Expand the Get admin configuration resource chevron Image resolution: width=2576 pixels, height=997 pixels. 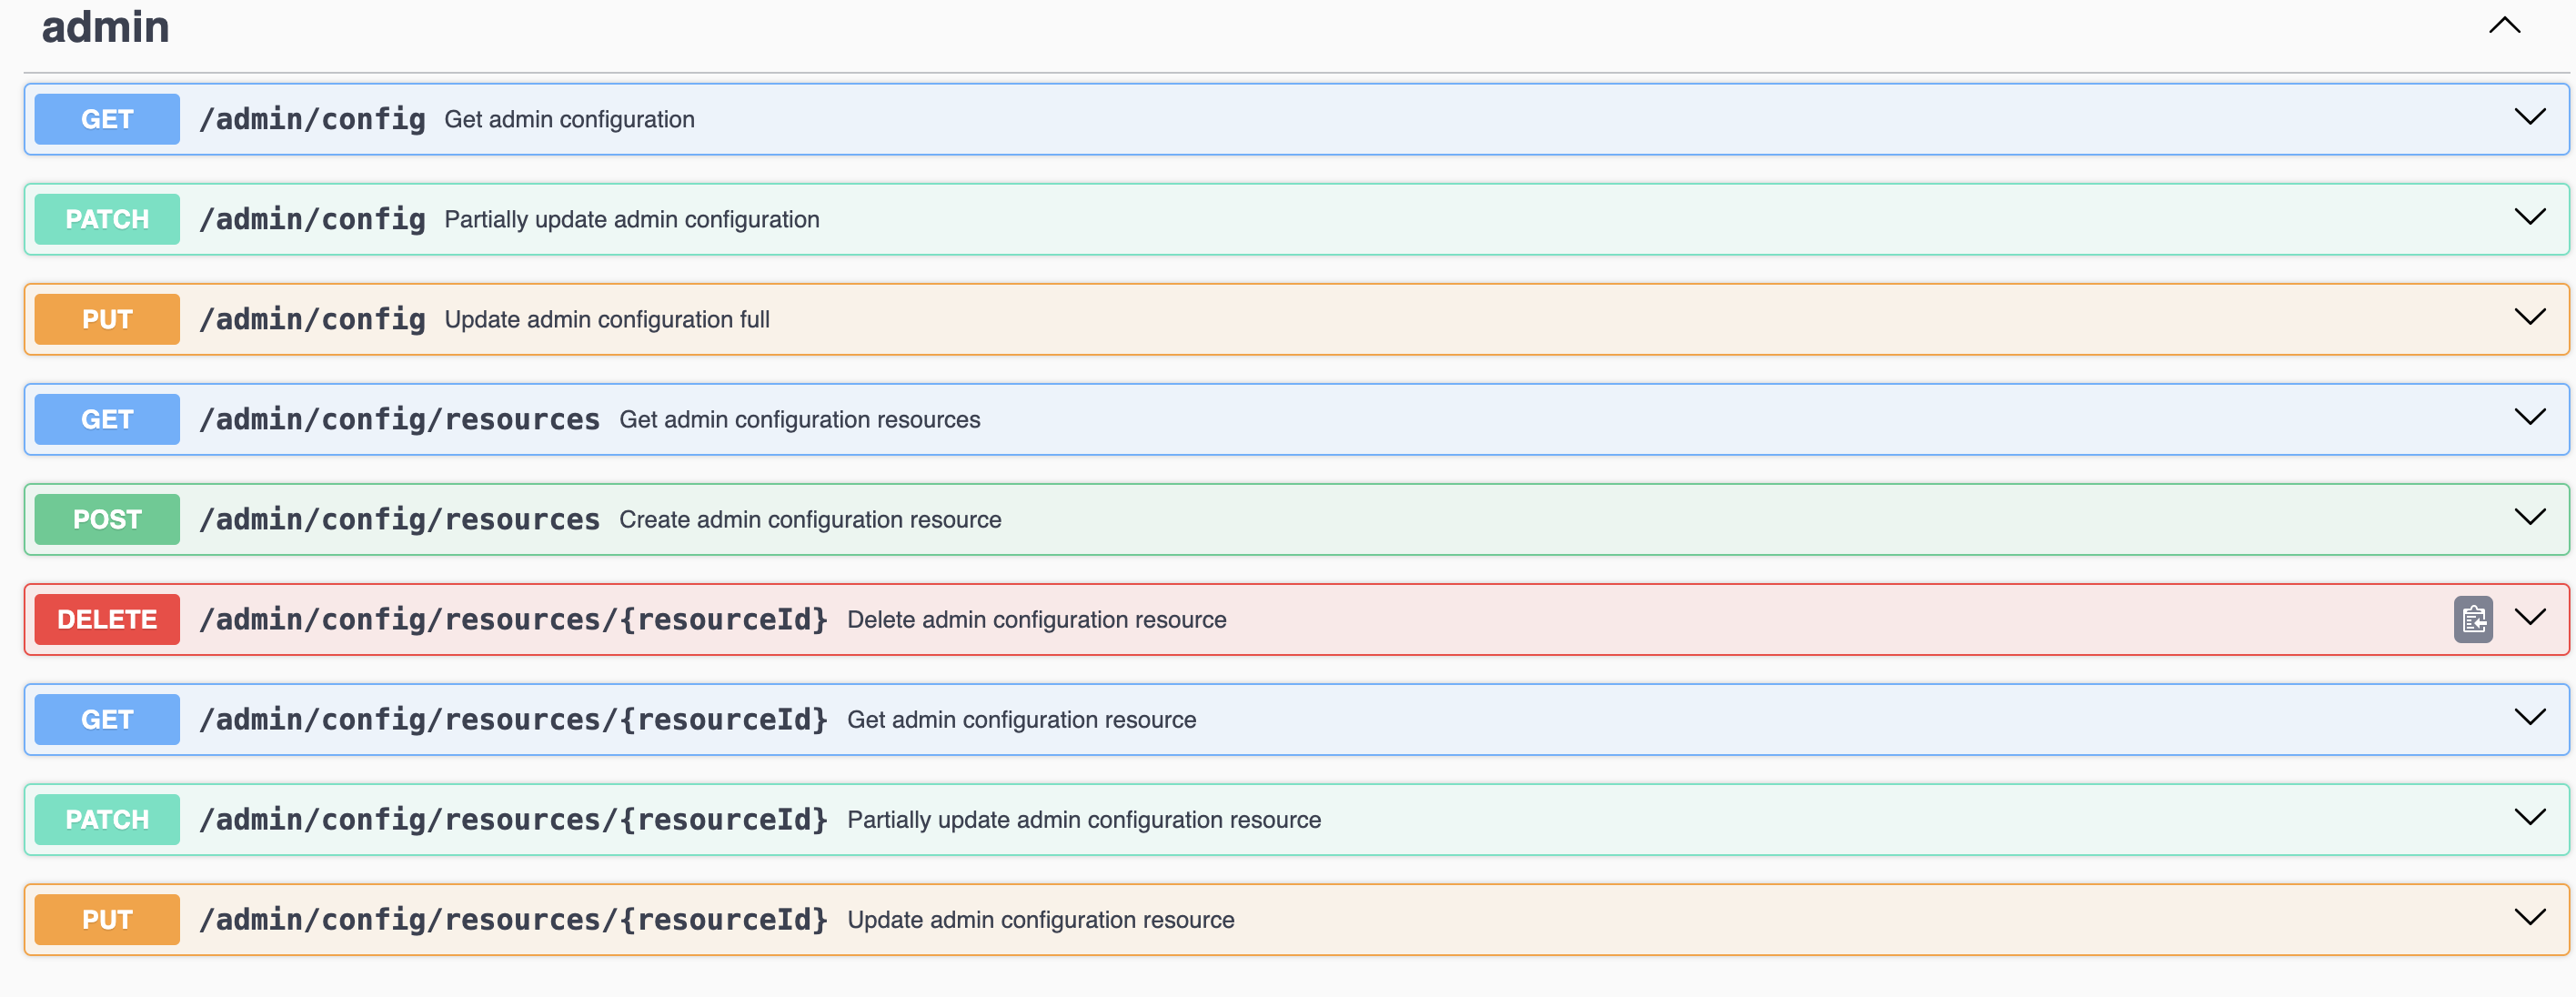point(2529,717)
